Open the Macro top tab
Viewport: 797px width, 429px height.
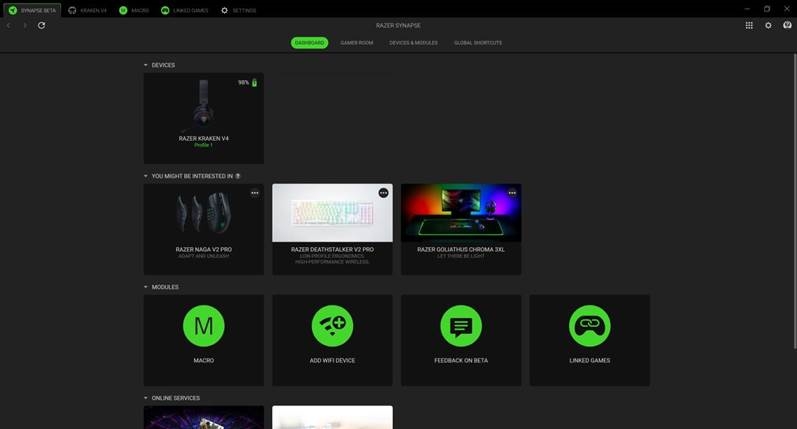[x=134, y=10]
